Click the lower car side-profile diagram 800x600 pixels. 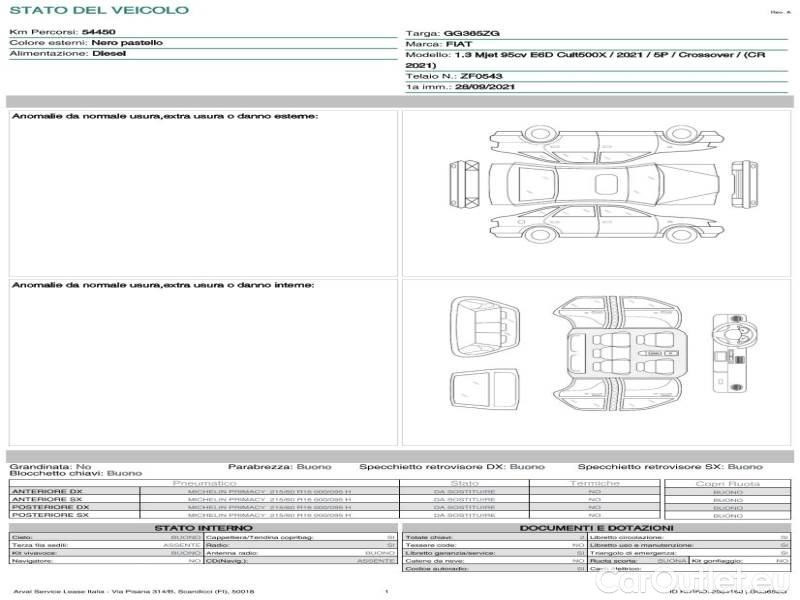[x=597, y=224]
